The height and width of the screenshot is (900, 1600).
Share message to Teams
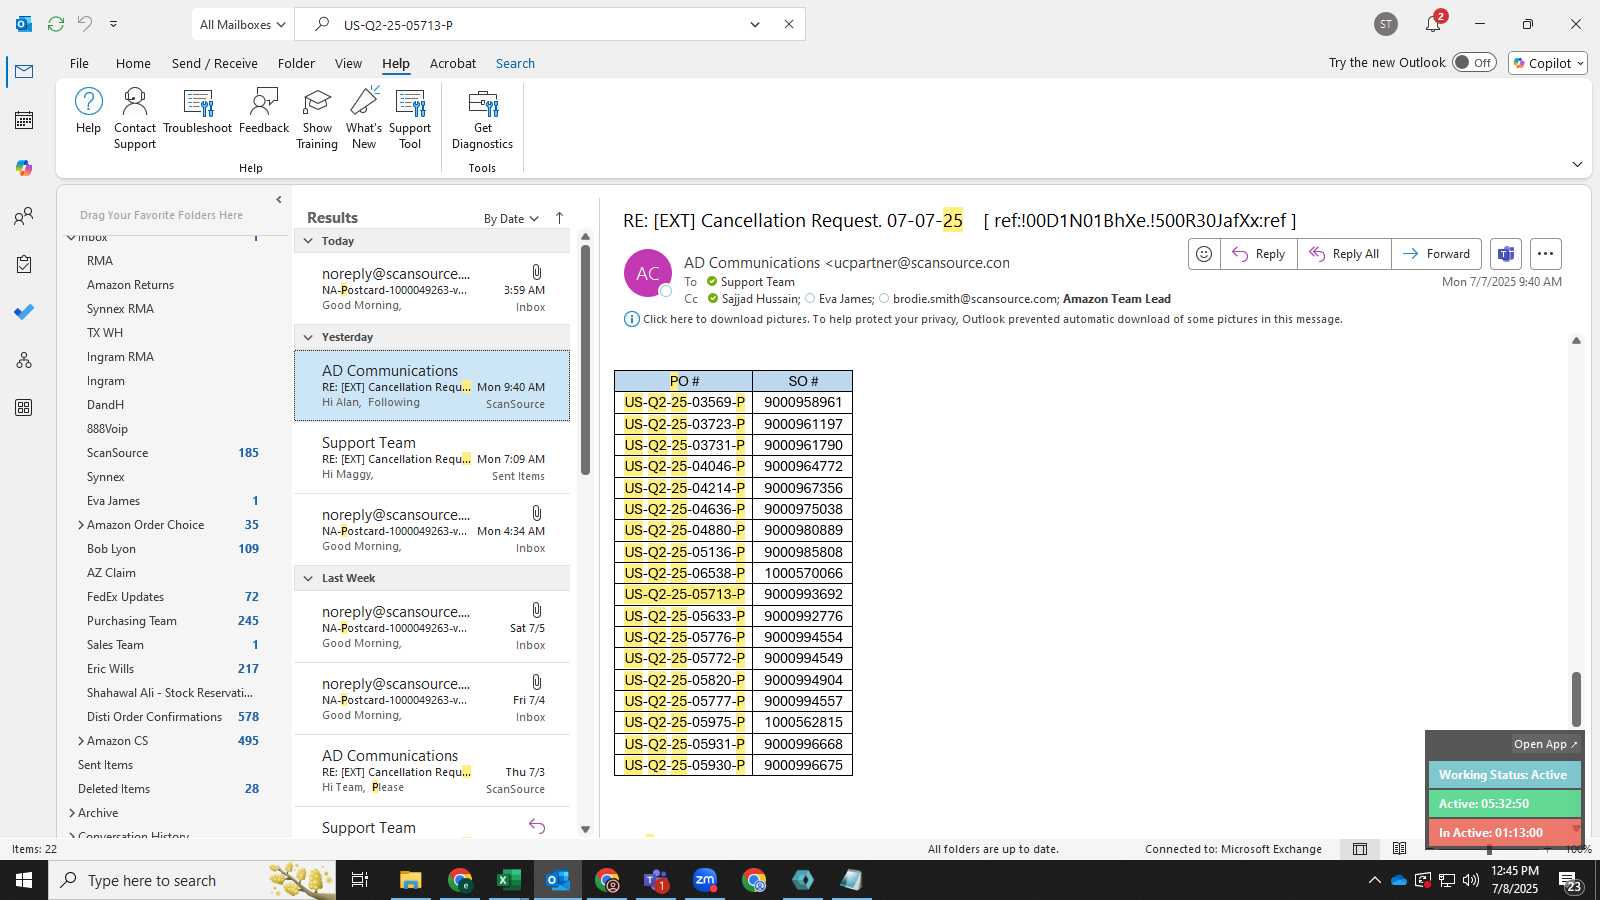coord(1506,254)
